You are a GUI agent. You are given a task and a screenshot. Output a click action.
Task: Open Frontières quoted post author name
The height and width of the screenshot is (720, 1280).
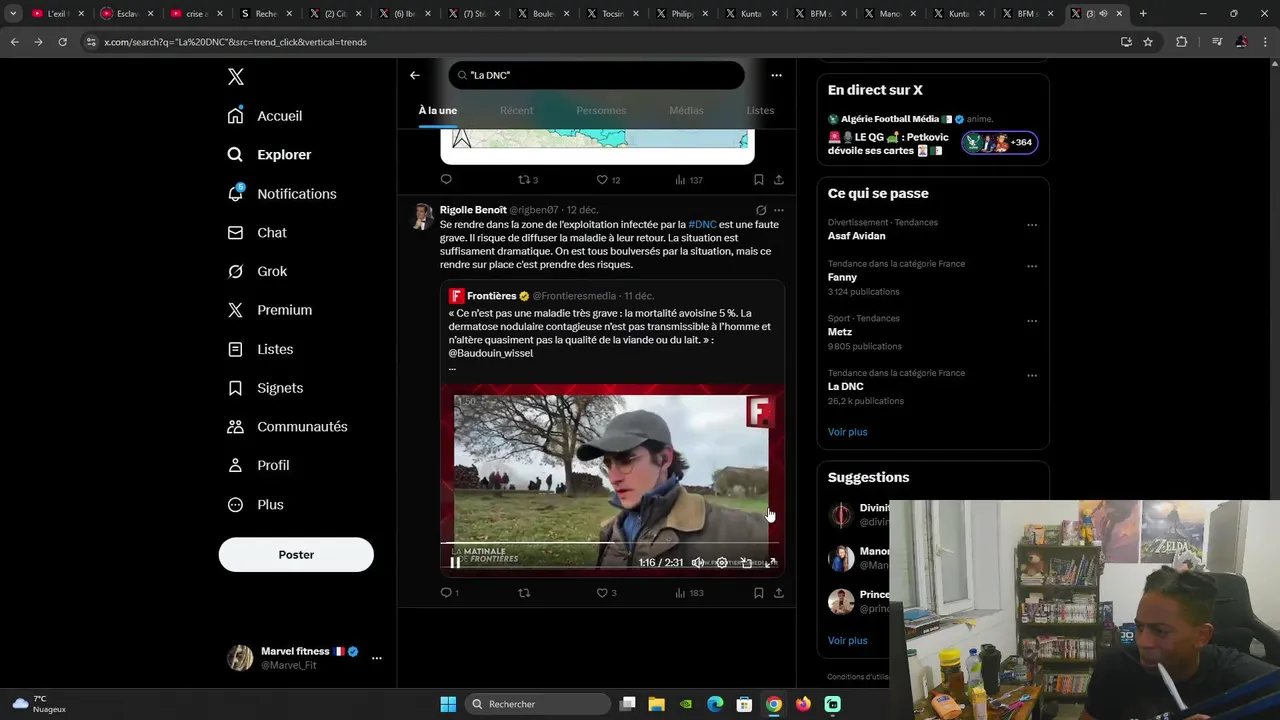[491, 296]
